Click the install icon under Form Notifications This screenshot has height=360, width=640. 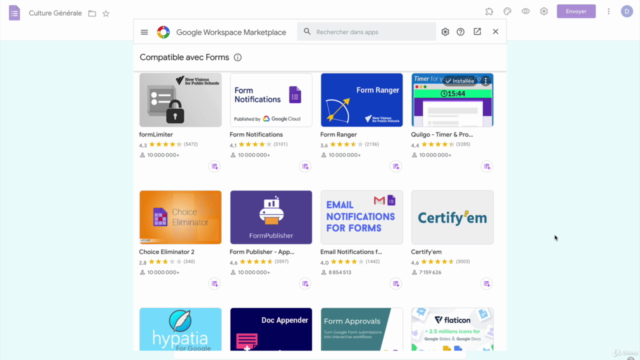point(305,167)
